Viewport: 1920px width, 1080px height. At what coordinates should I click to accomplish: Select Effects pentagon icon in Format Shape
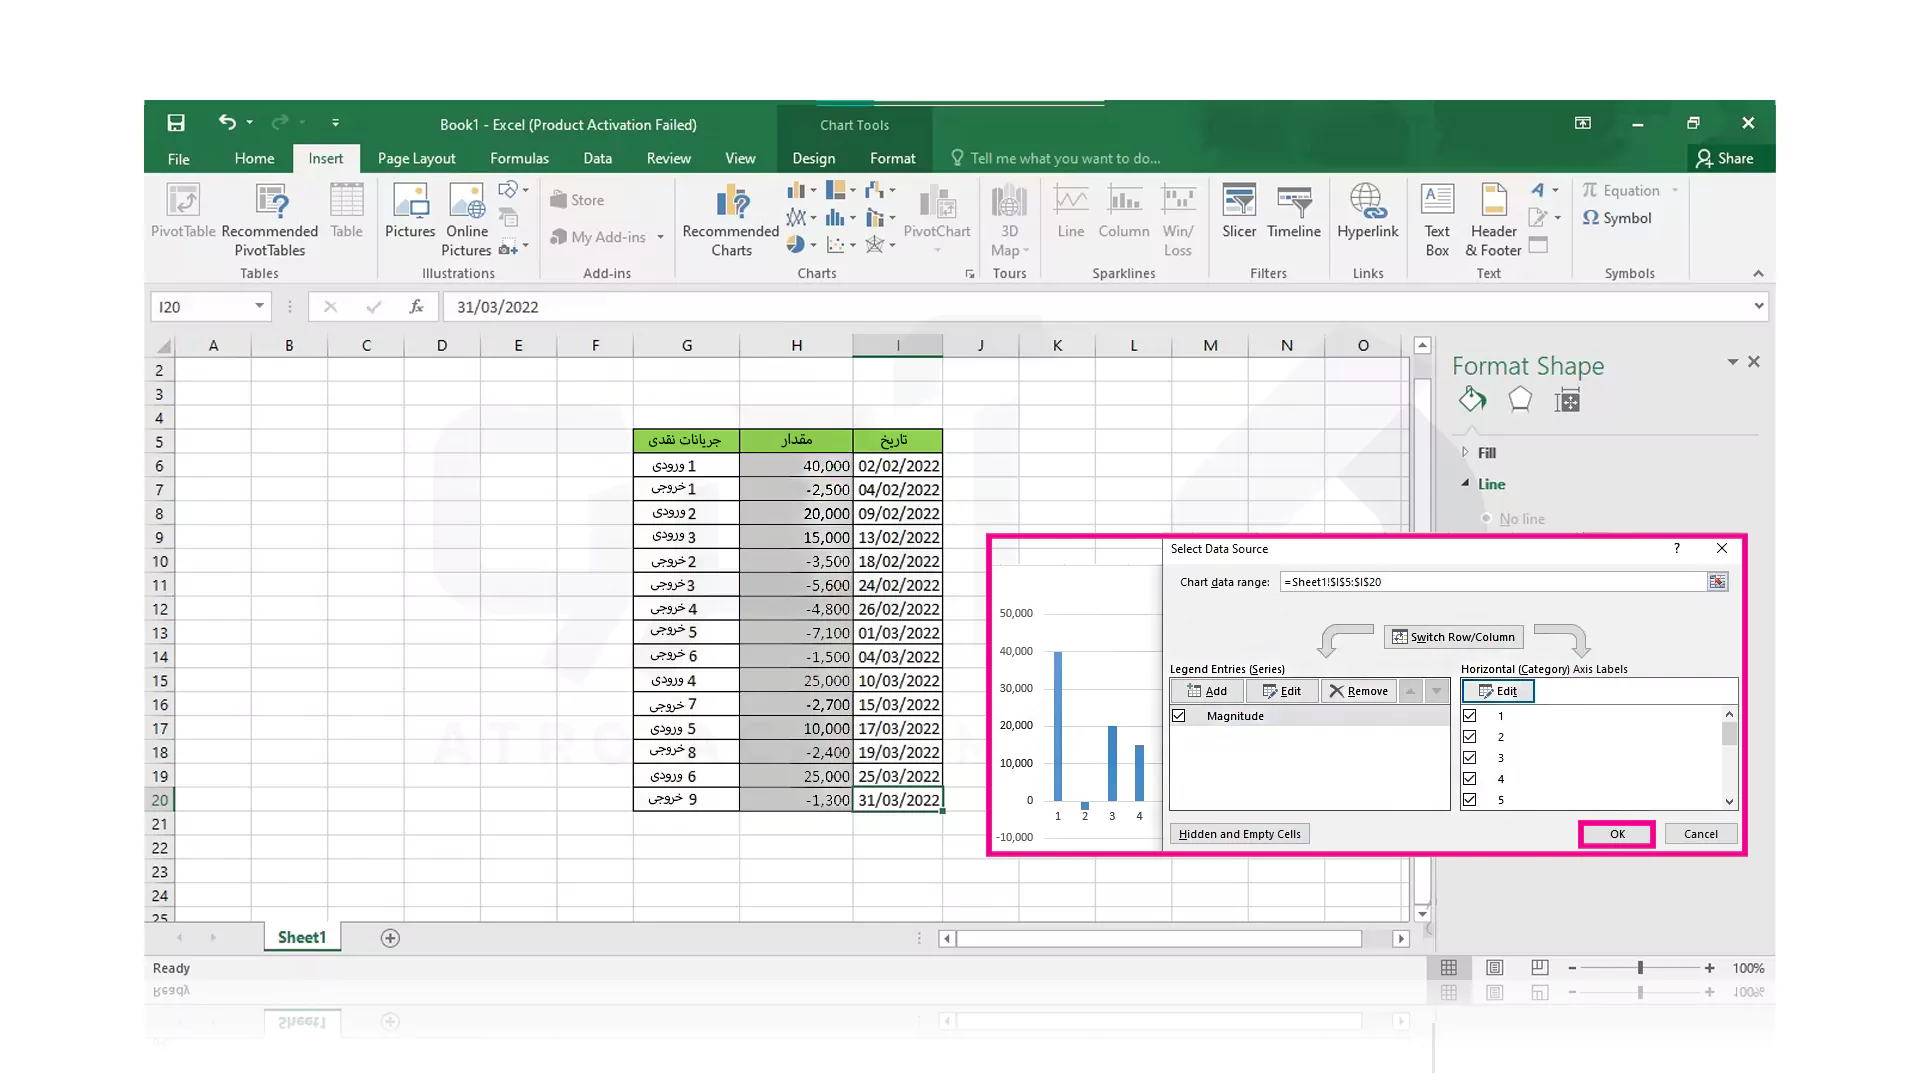[1520, 400]
